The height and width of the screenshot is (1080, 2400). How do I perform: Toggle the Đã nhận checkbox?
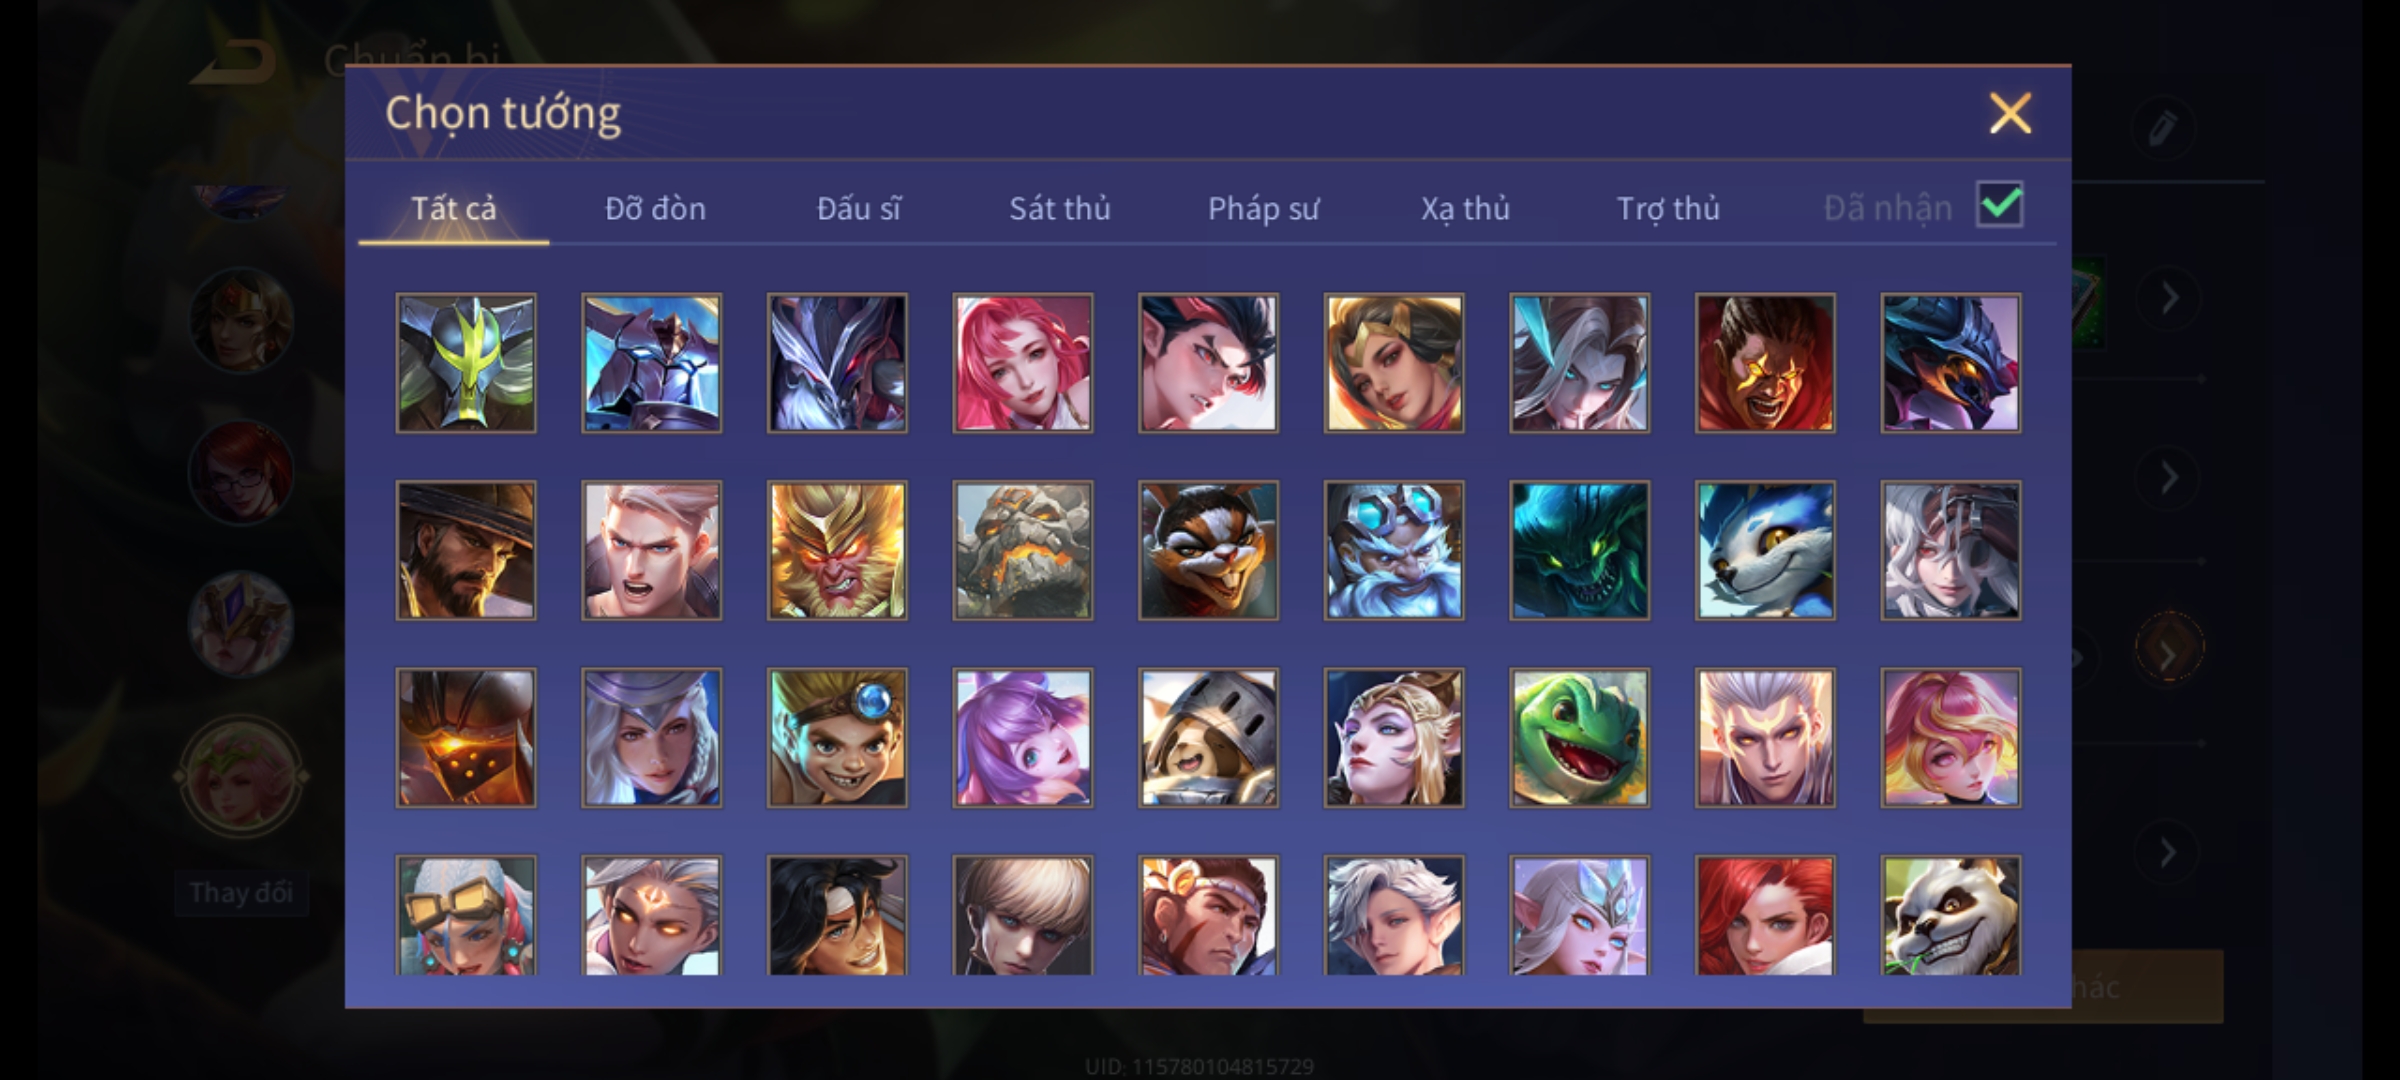[x=2000, y=205]
